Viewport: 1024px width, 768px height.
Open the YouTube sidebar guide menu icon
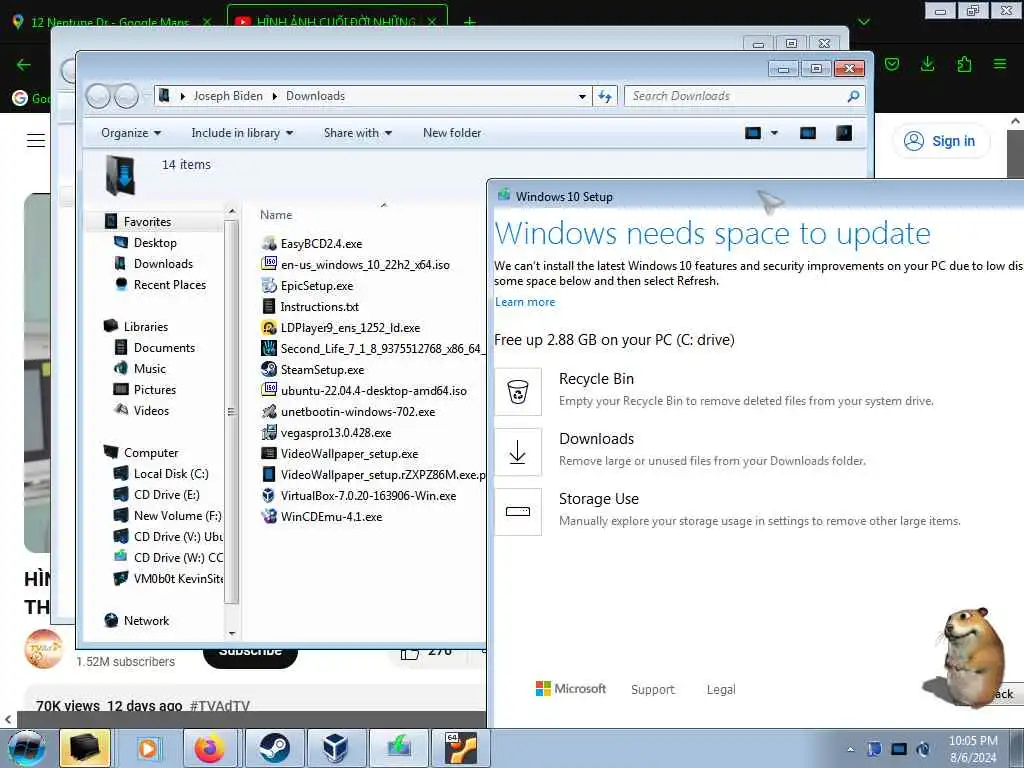click(36, 140)
